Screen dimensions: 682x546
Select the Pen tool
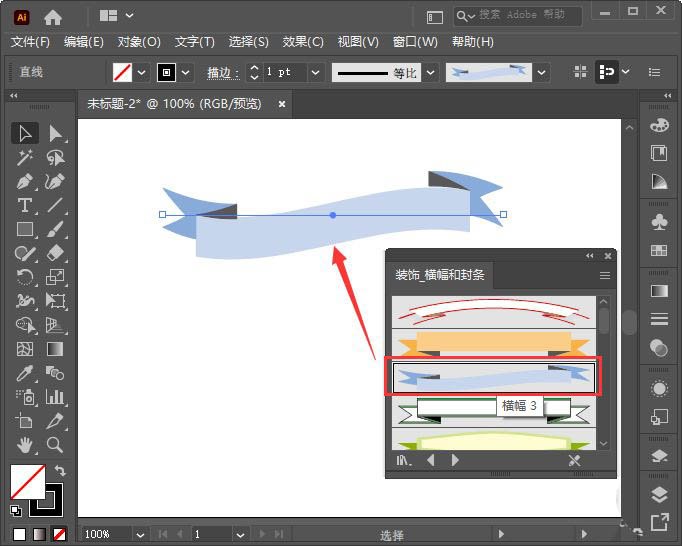25,181
